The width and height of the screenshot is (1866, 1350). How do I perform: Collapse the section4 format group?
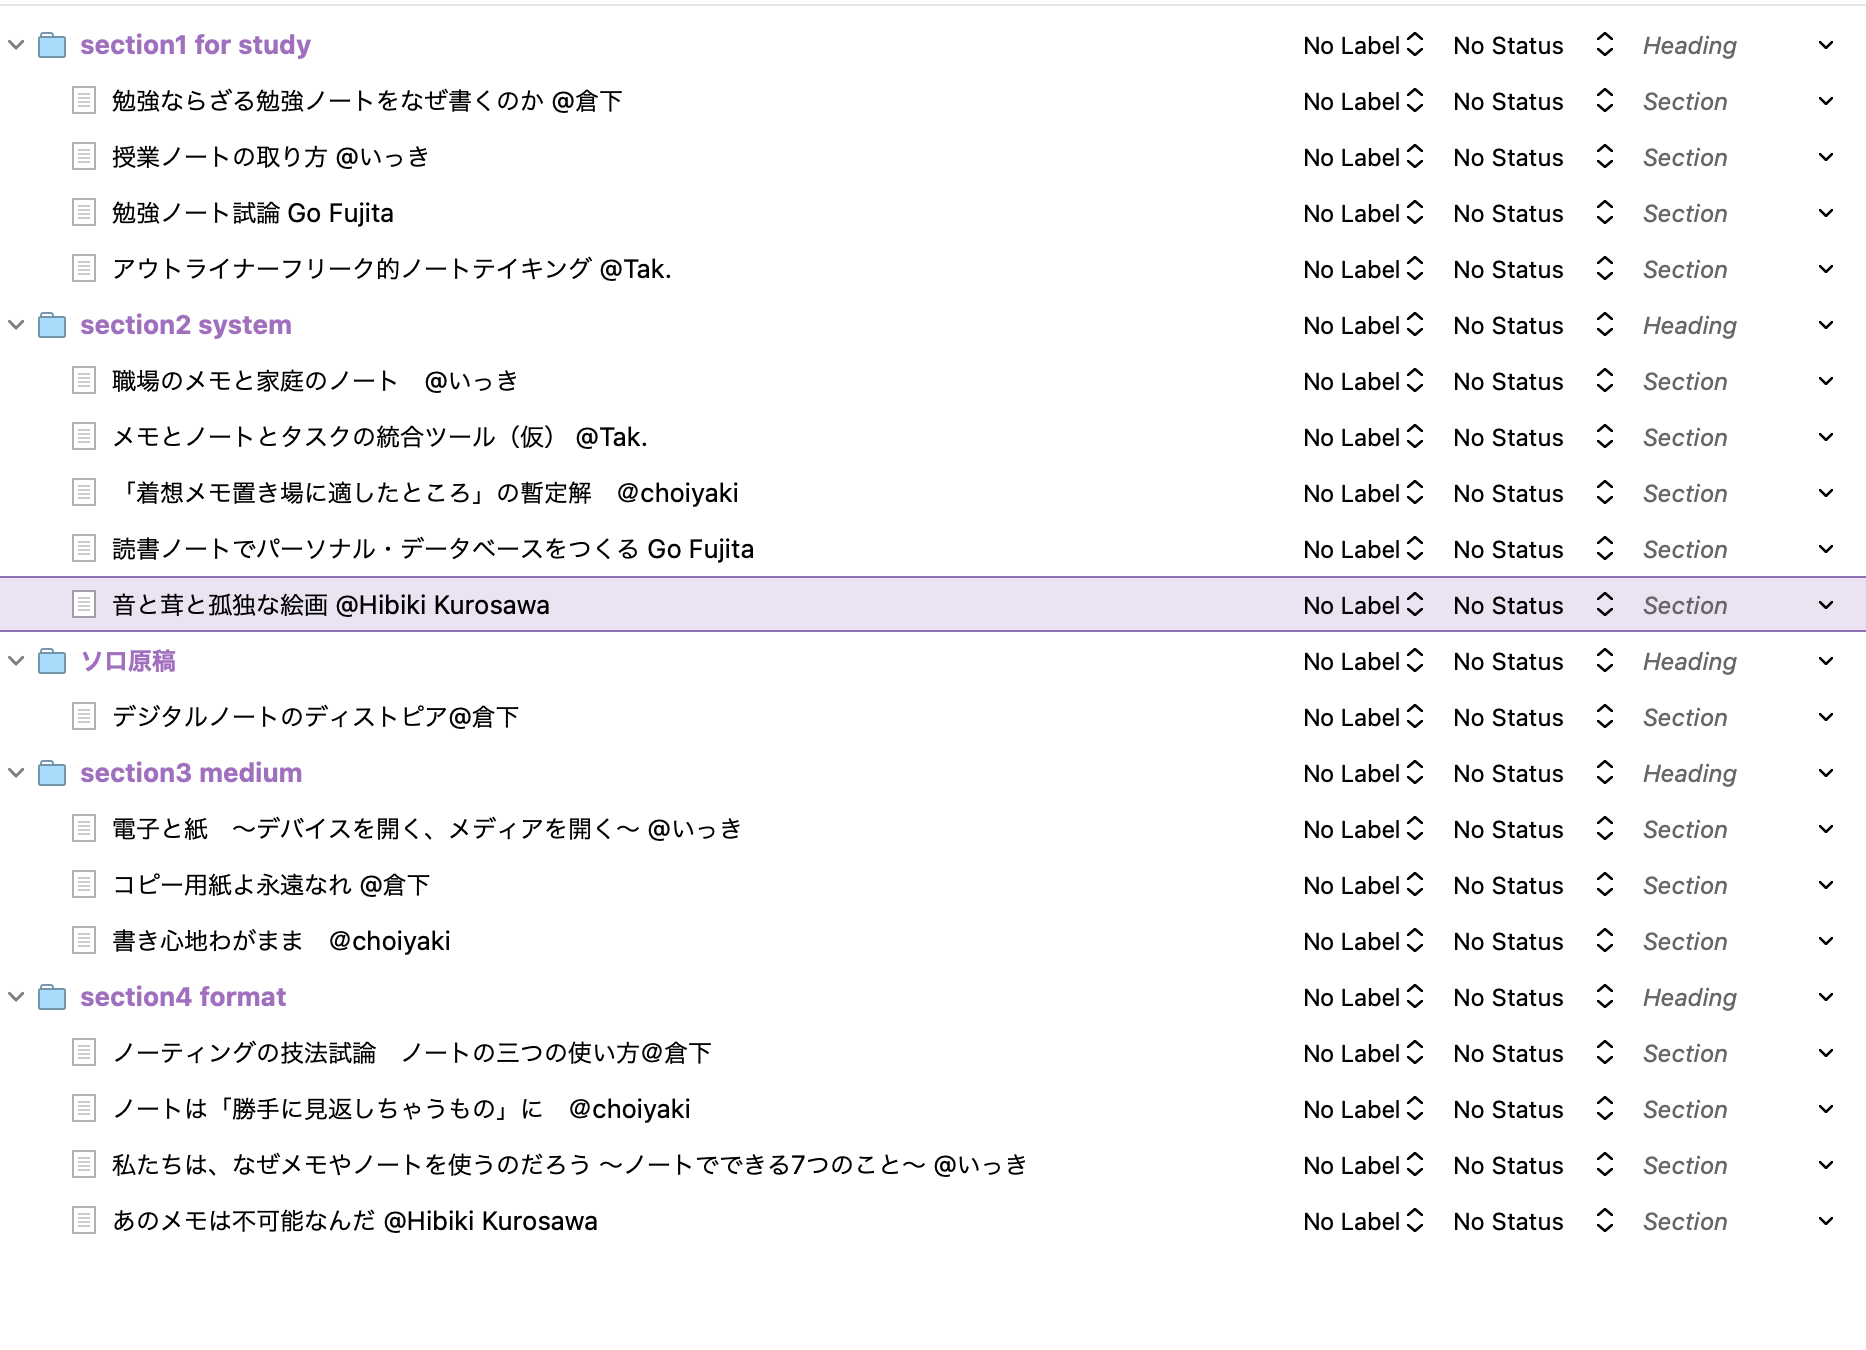pyautogui.click(x=15, y=996)
